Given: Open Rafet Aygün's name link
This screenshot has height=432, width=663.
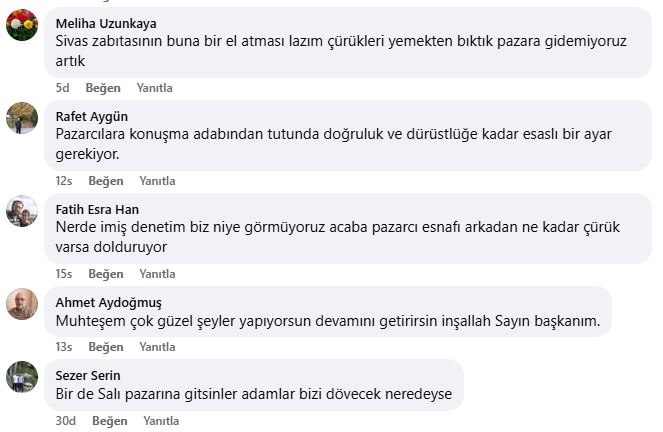Looking at the screenshot, I should click(91, 117).
